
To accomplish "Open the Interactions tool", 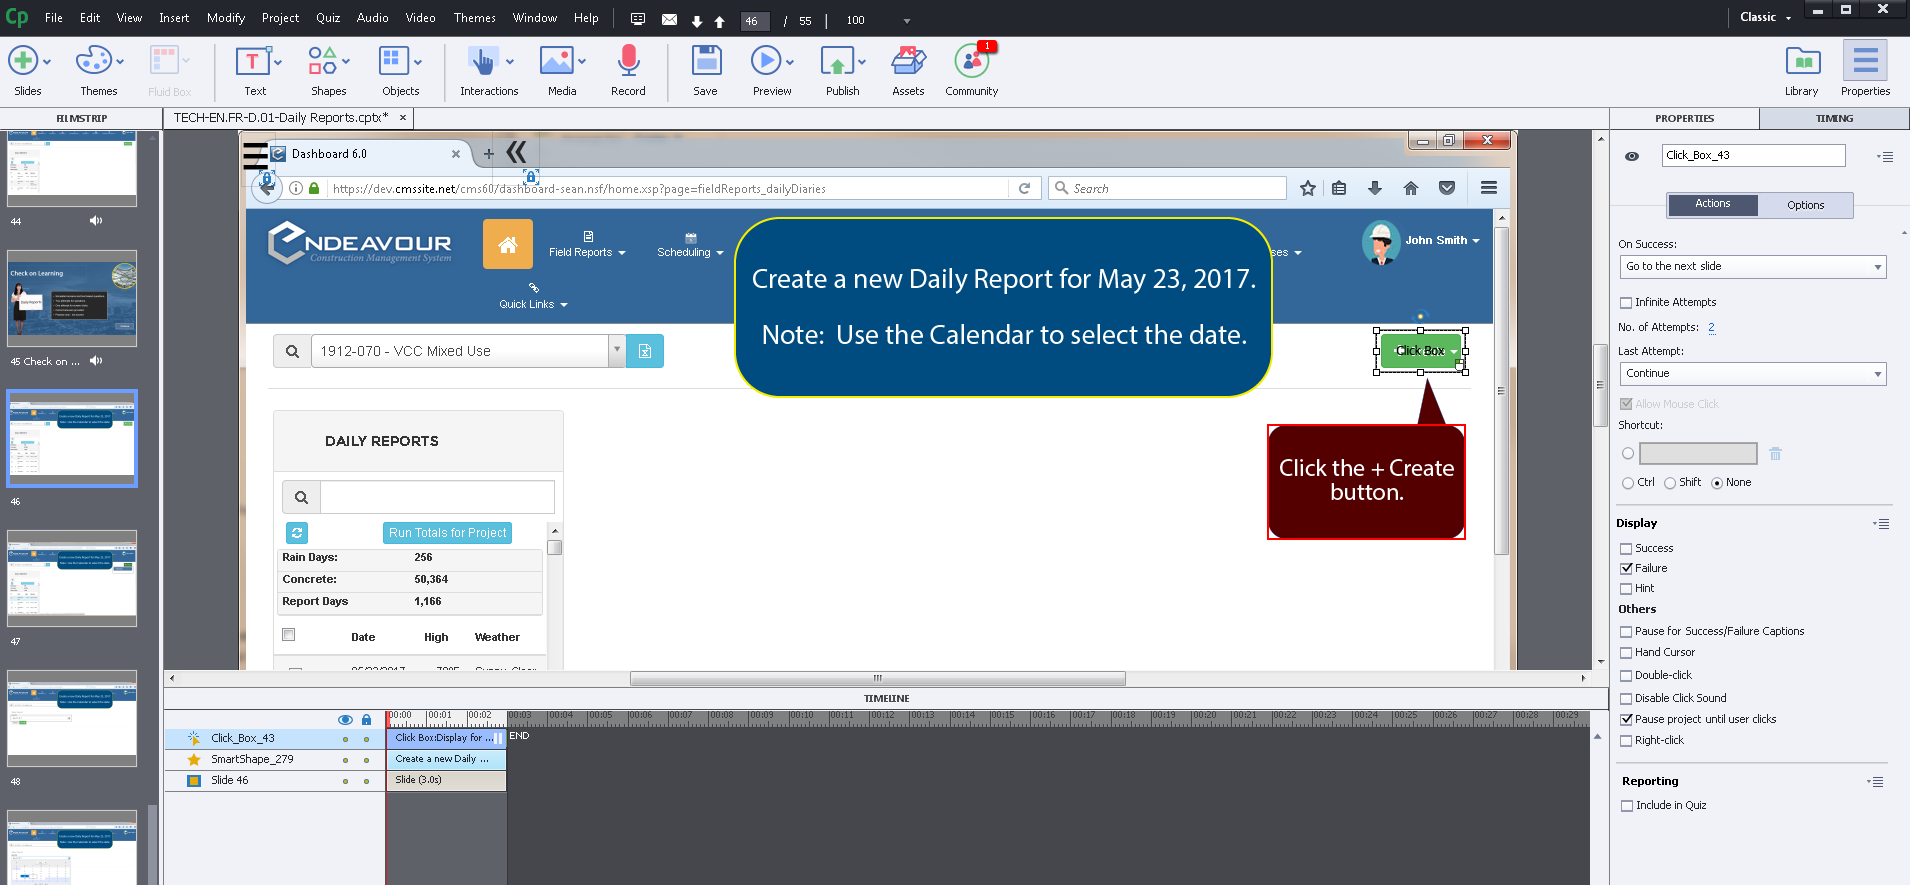I will pyautogui.click(x=483, y=63).
